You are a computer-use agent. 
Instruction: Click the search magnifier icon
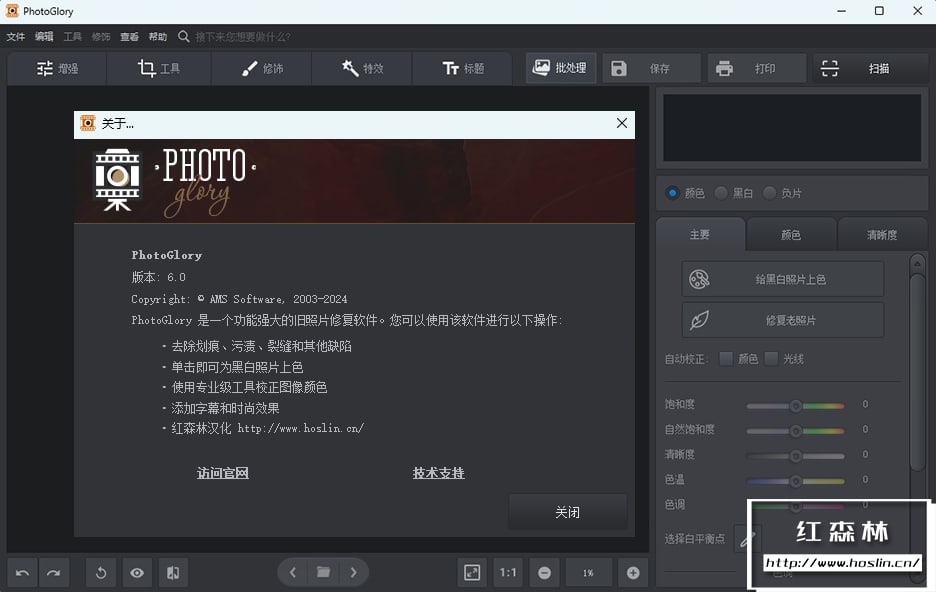click(x=183, y=37)
